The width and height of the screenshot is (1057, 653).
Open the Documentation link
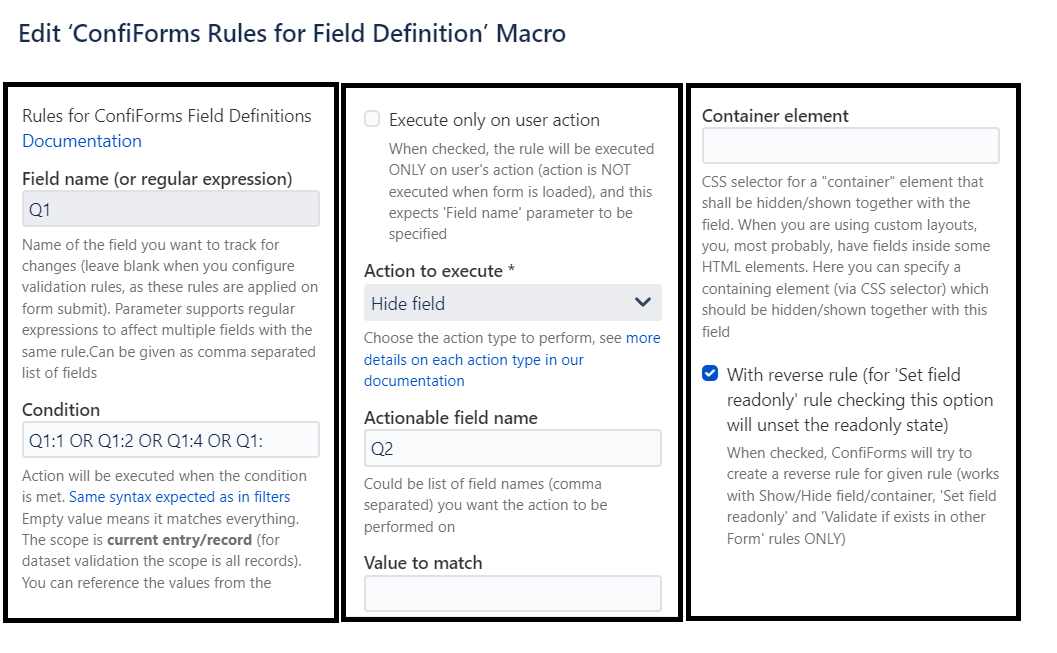pyautogui.click(x=81, y=141)
